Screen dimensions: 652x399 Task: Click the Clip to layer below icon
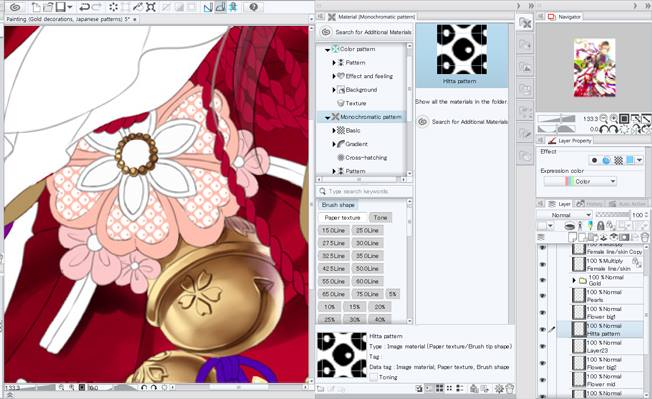(570, 226)
